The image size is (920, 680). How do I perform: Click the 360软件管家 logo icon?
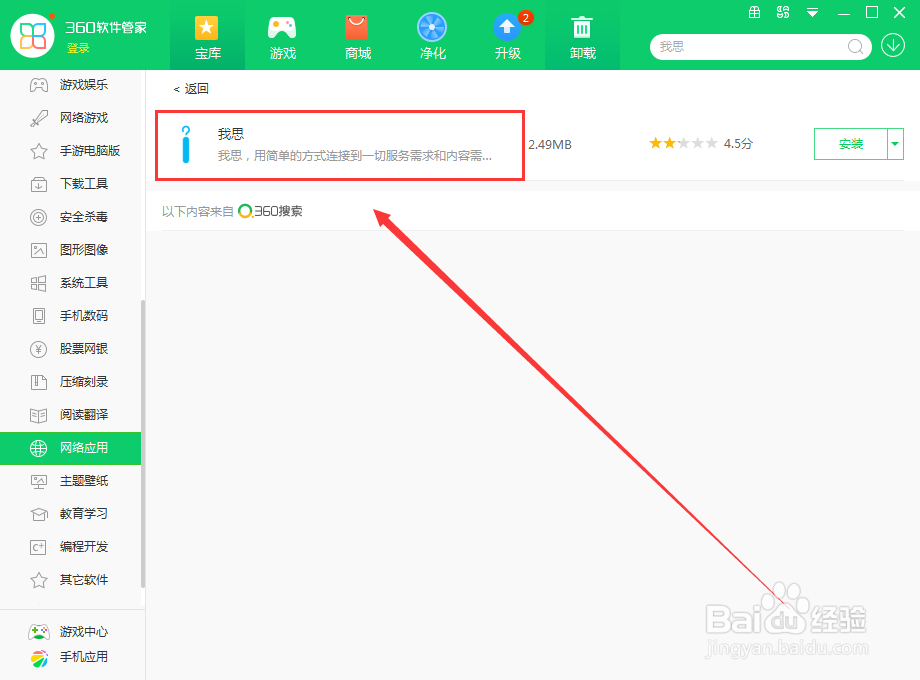pyautogui.click(x=33, y=36)
